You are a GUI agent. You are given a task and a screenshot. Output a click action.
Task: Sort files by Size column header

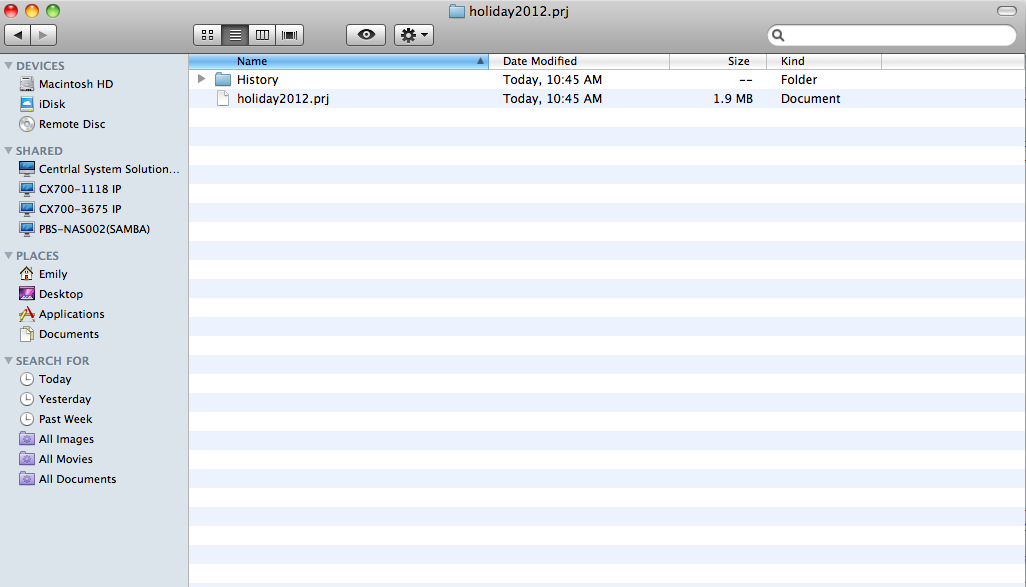pos(738,61)
